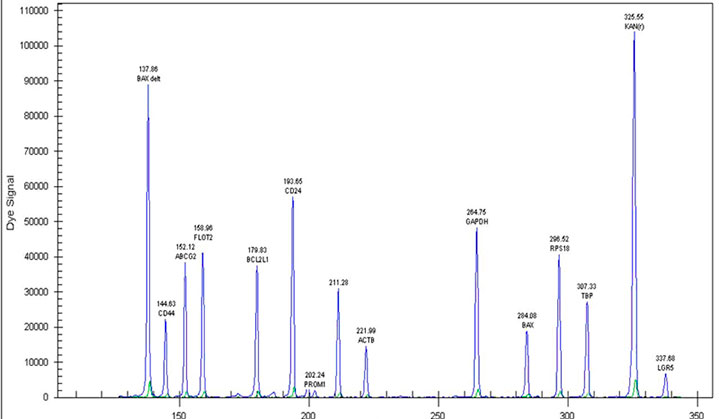Click the PROM1 label near the baseline
This screenshot has width=719, height=419.
pos(314,382)
